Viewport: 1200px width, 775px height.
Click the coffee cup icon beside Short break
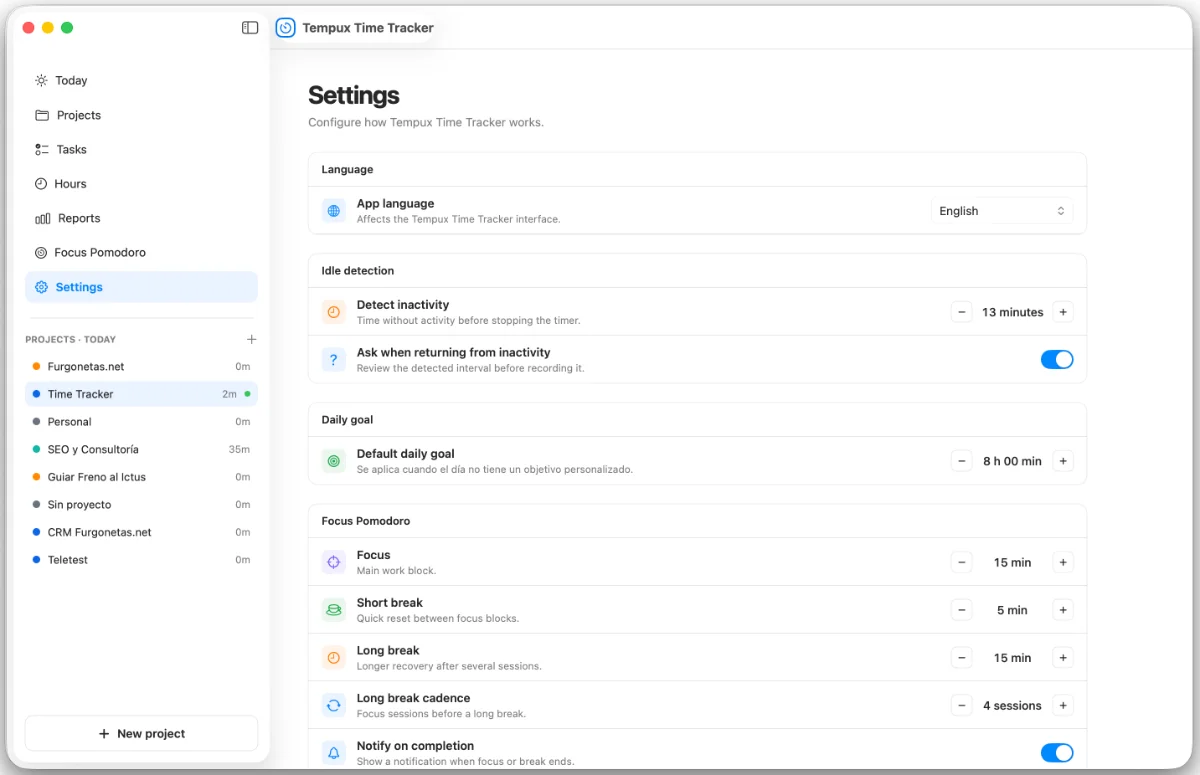click(x=334, y=610)
